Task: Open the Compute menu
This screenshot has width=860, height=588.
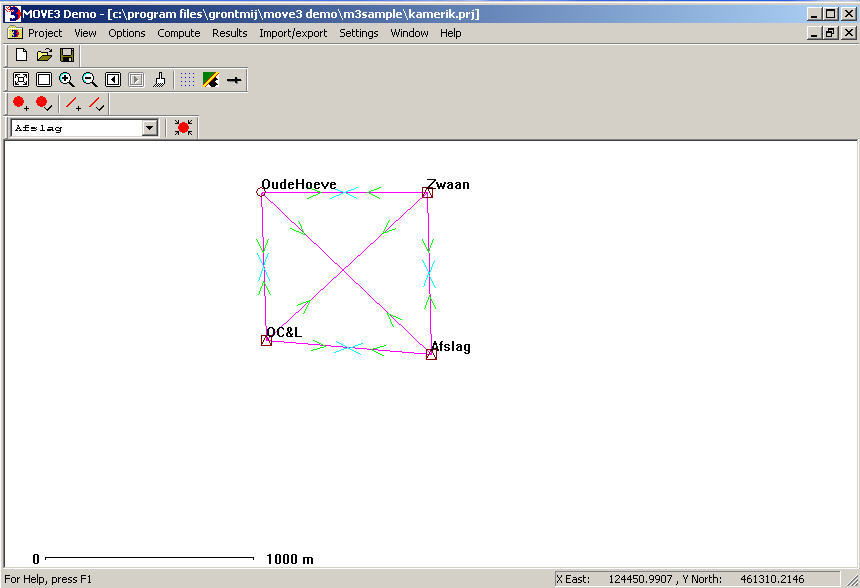Action: pyautogui.click(x=179, y=33)
